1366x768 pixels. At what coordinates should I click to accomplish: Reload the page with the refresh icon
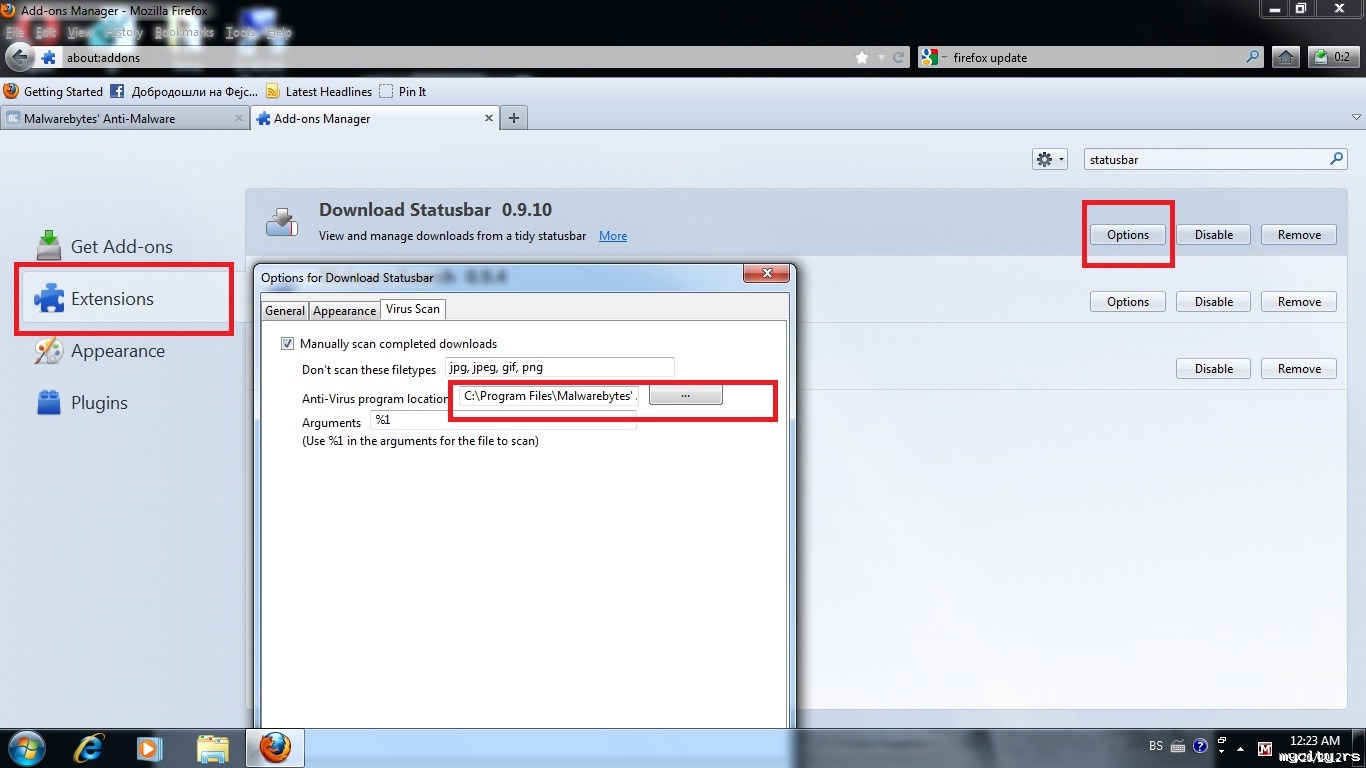point(899,58)
